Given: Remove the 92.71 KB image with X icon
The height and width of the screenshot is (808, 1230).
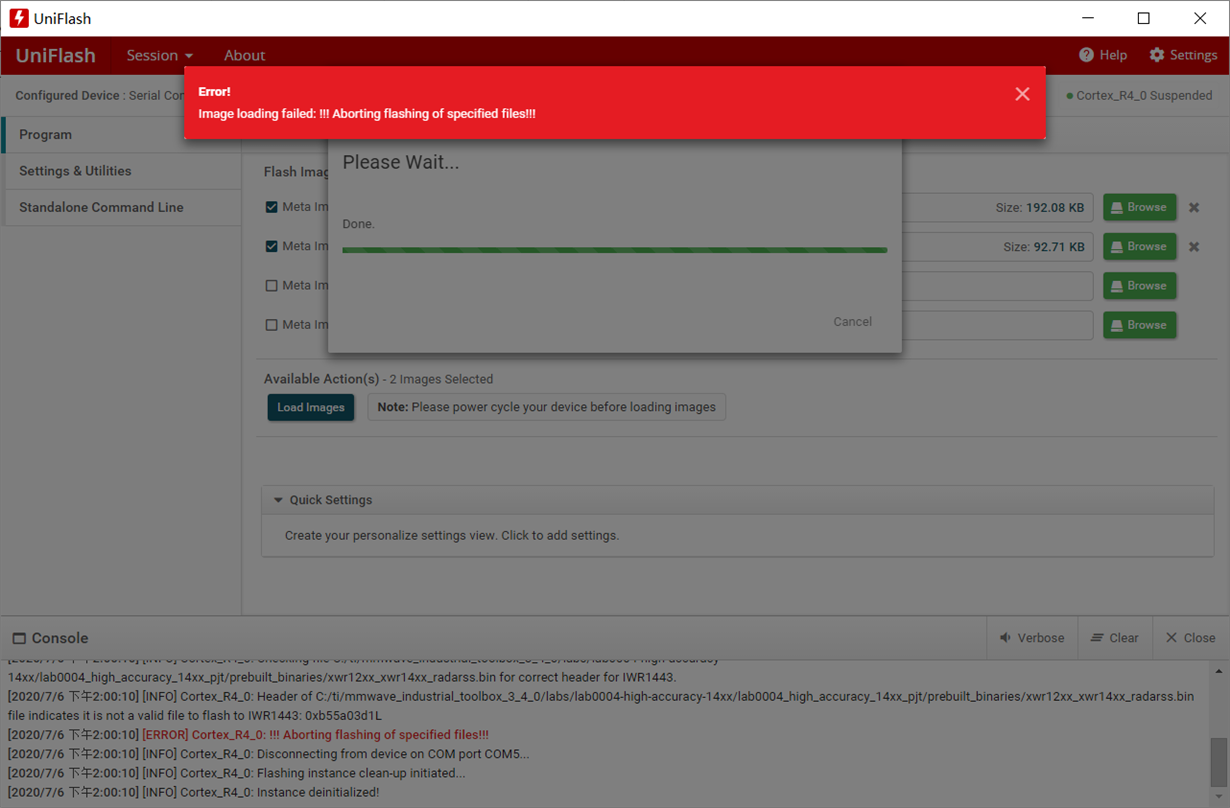Looking at the screenshot, I should coord(1194,247).
